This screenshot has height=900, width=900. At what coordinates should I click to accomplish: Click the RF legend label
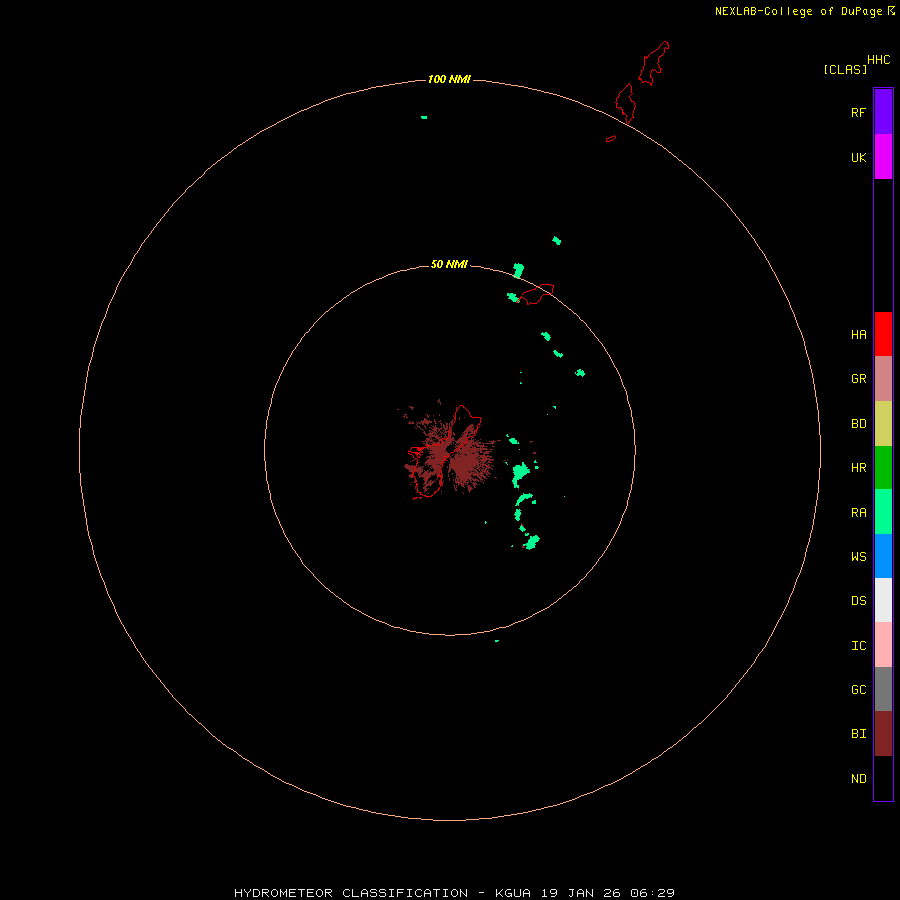click(859, 112)
